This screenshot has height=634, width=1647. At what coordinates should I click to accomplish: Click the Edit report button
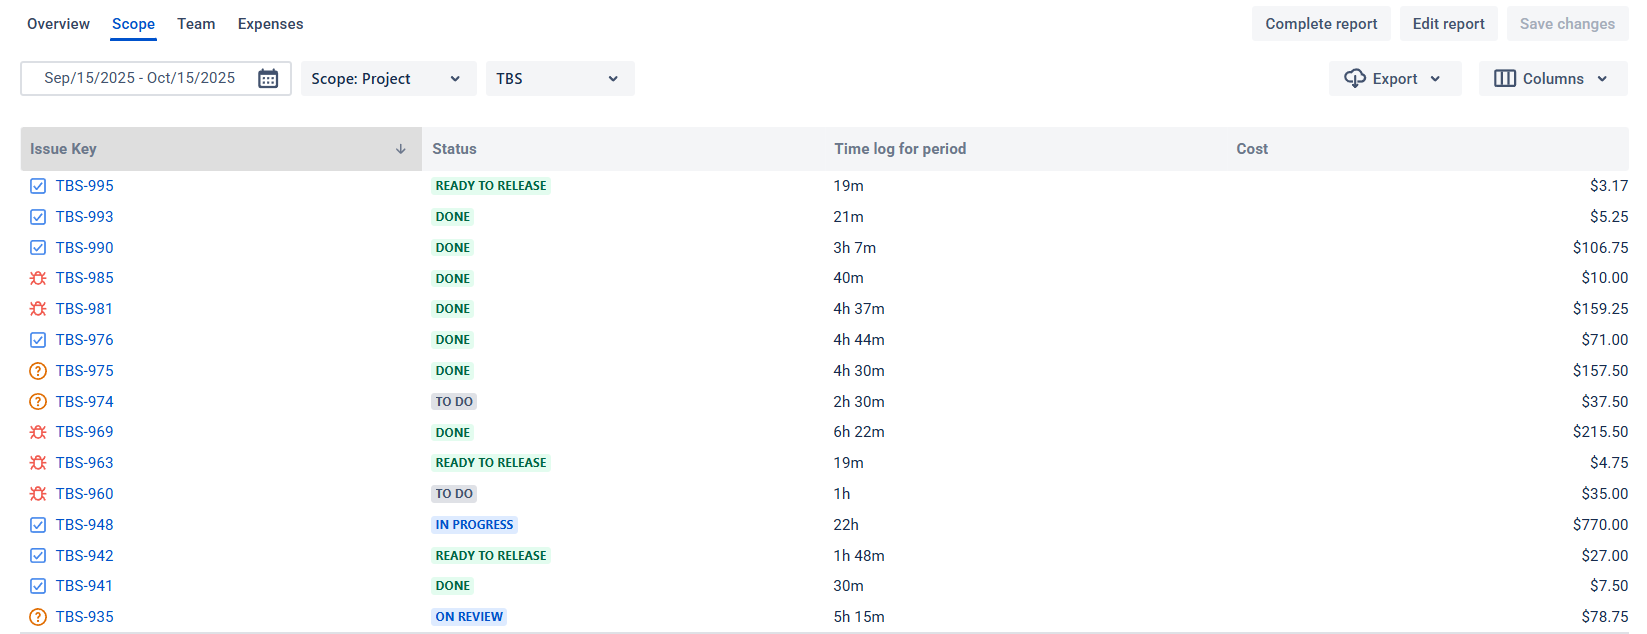point(1448,24)
